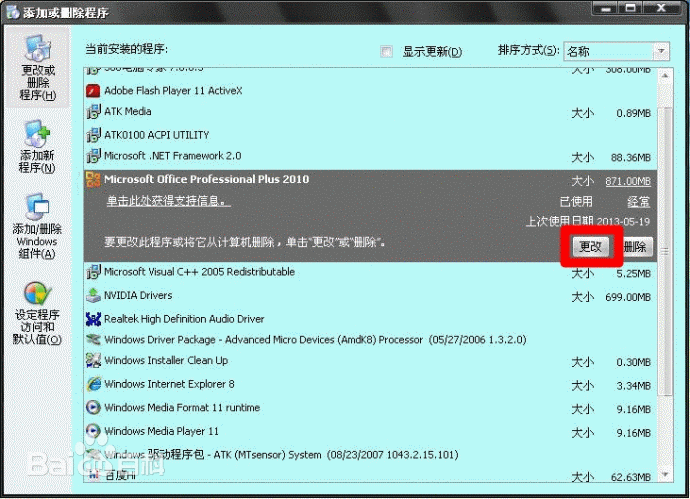Click the 经常 usage frequency value

pos(639,202)
